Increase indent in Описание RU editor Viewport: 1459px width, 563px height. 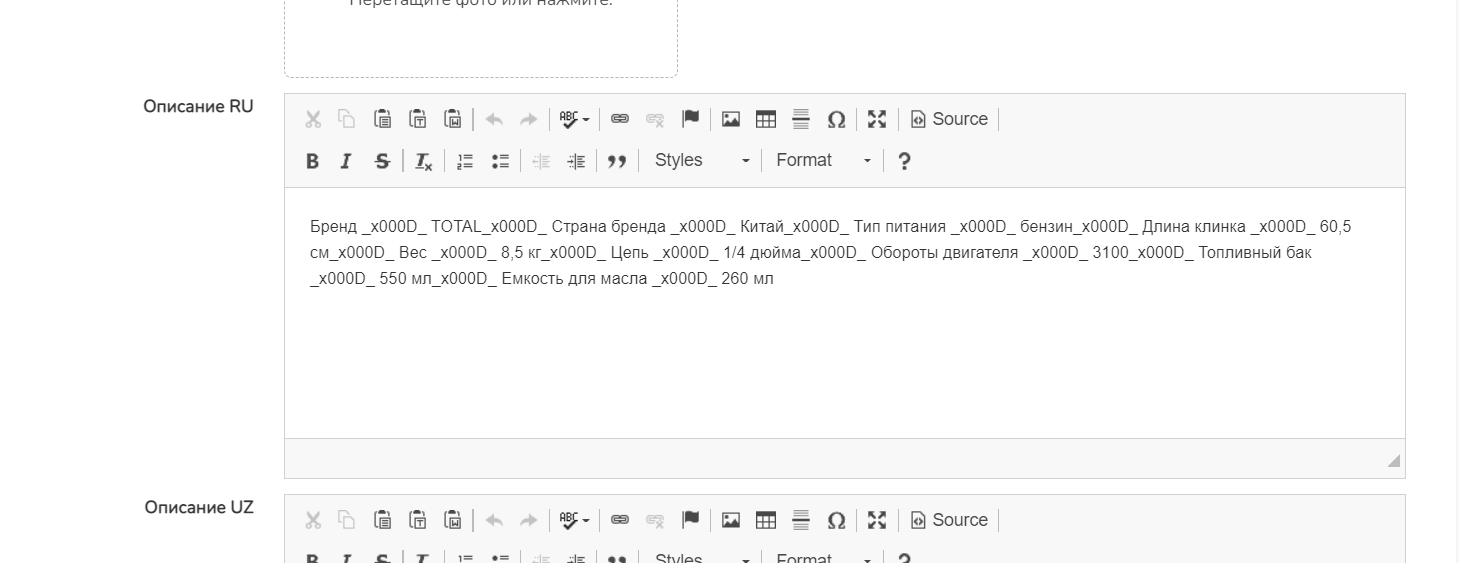coord(576,161)
